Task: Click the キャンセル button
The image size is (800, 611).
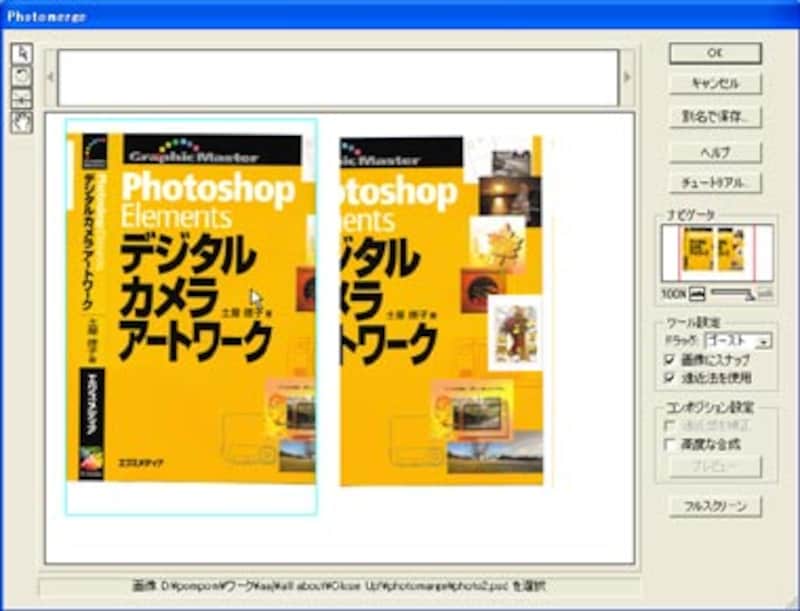Action: (714, 84)
